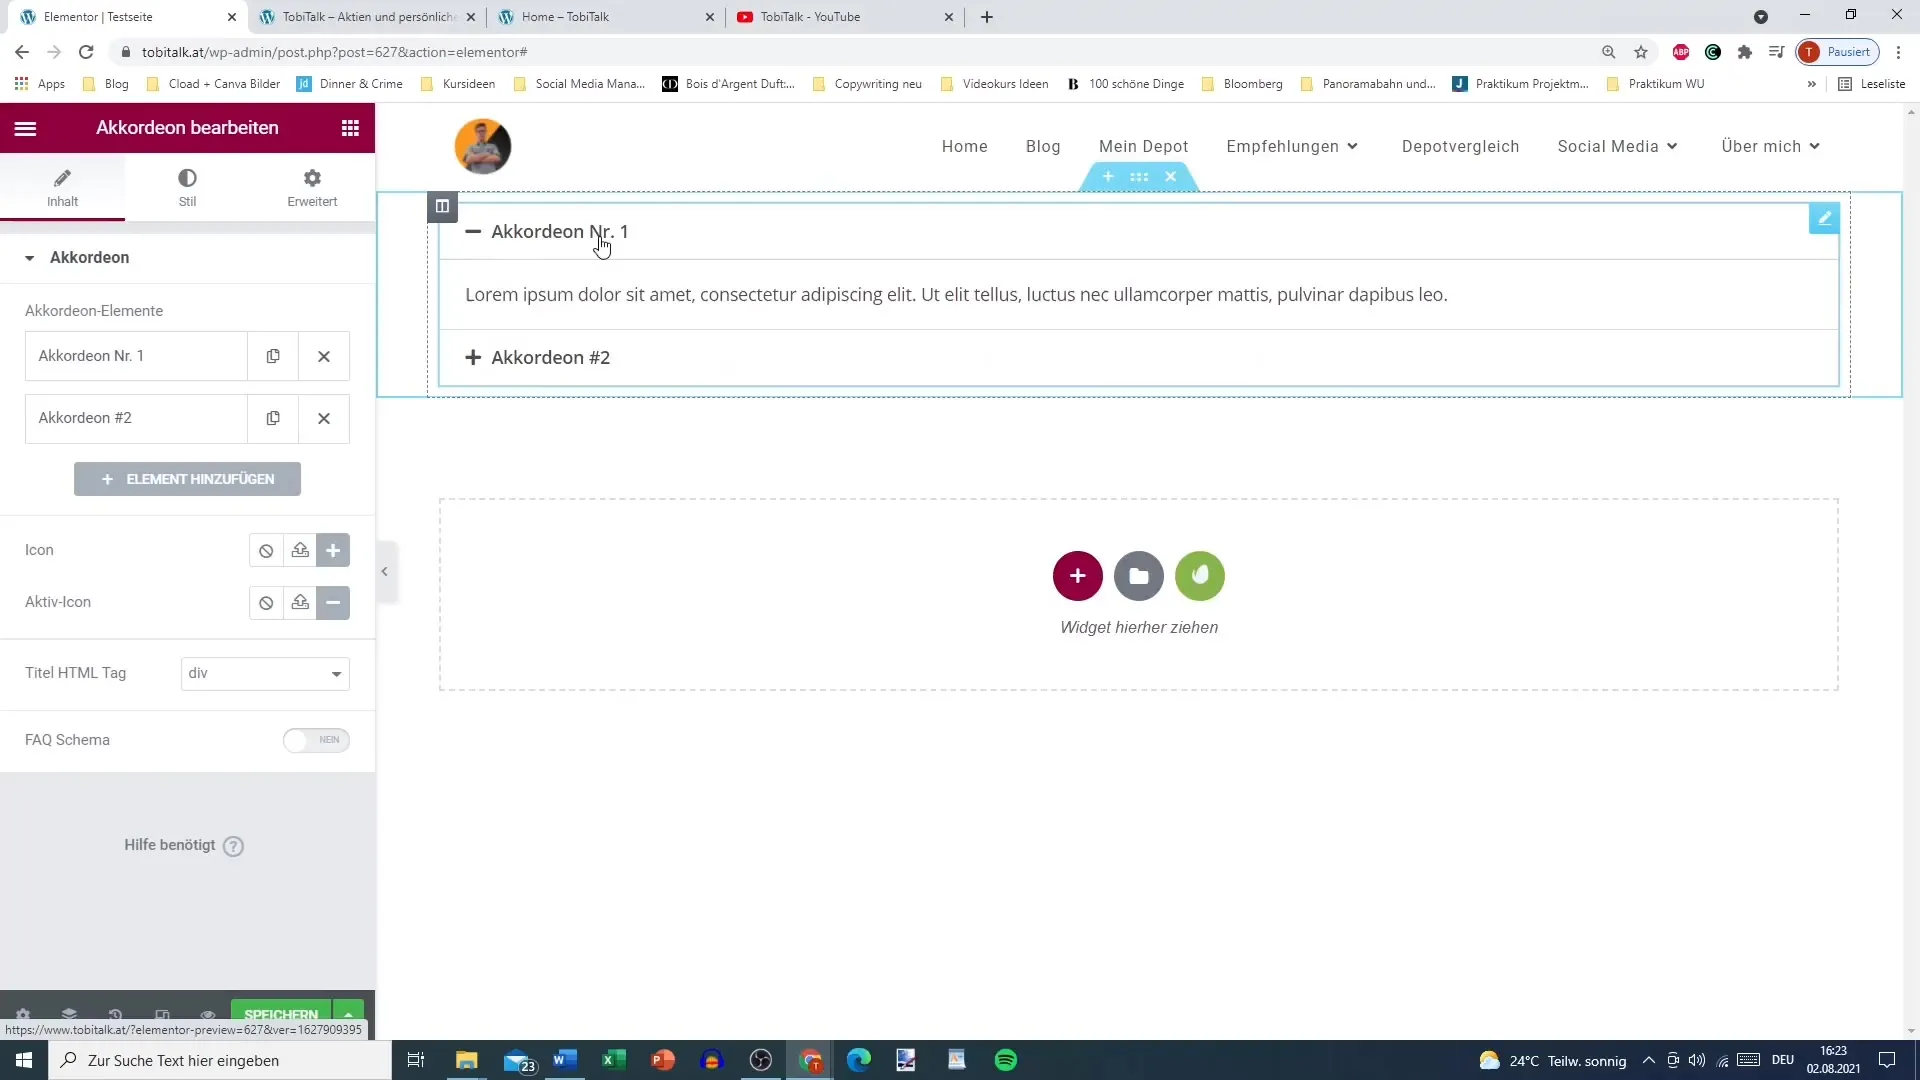Image resolution: width=1920 pixels, height=1080 pixels.
Task: Choose plus icon from Icon library
Action: tap(333, 550)
